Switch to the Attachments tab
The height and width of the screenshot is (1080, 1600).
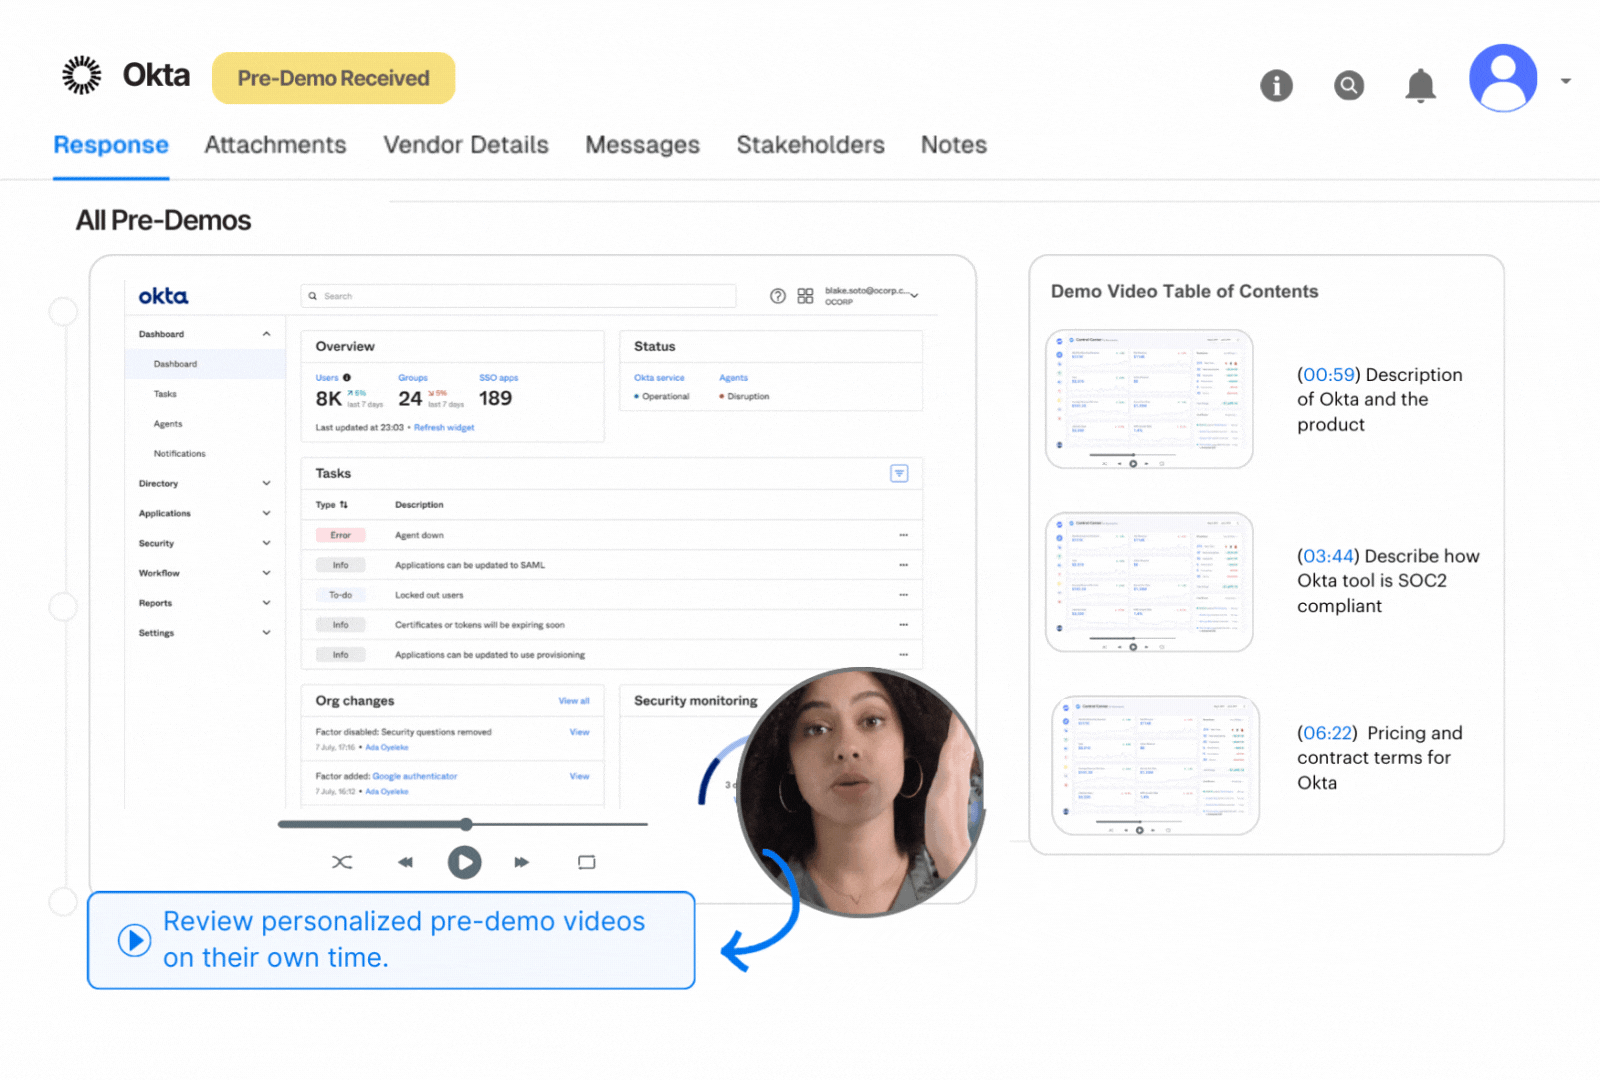click(275, 145)
